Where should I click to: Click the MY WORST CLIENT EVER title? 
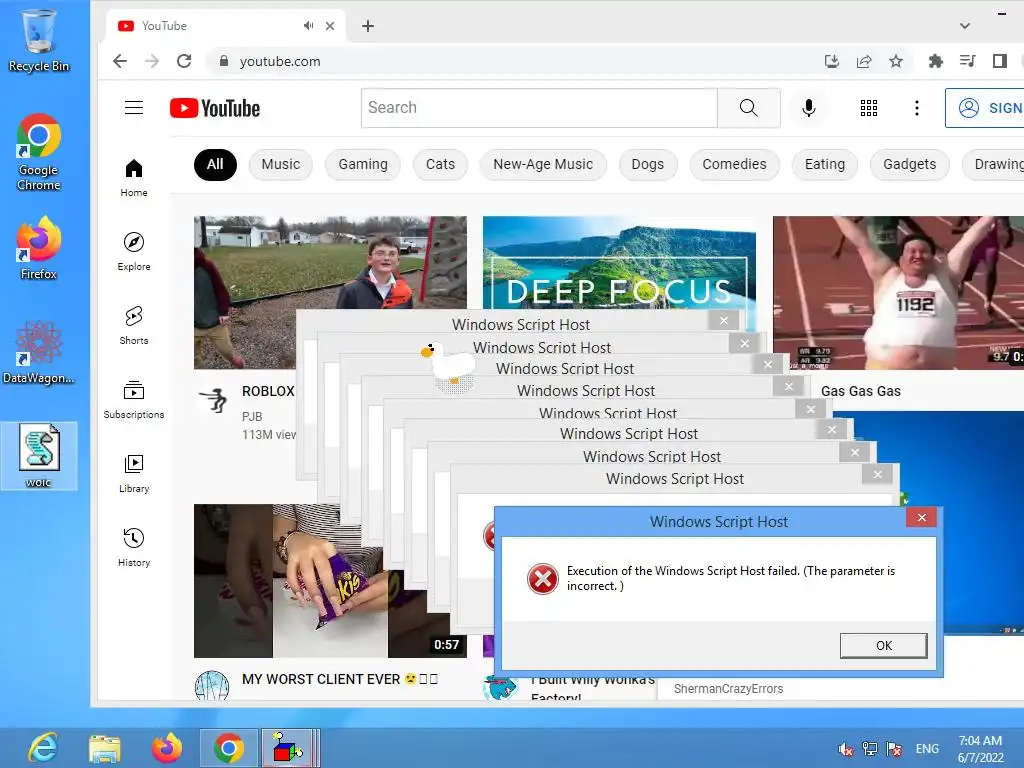point(340,679)
